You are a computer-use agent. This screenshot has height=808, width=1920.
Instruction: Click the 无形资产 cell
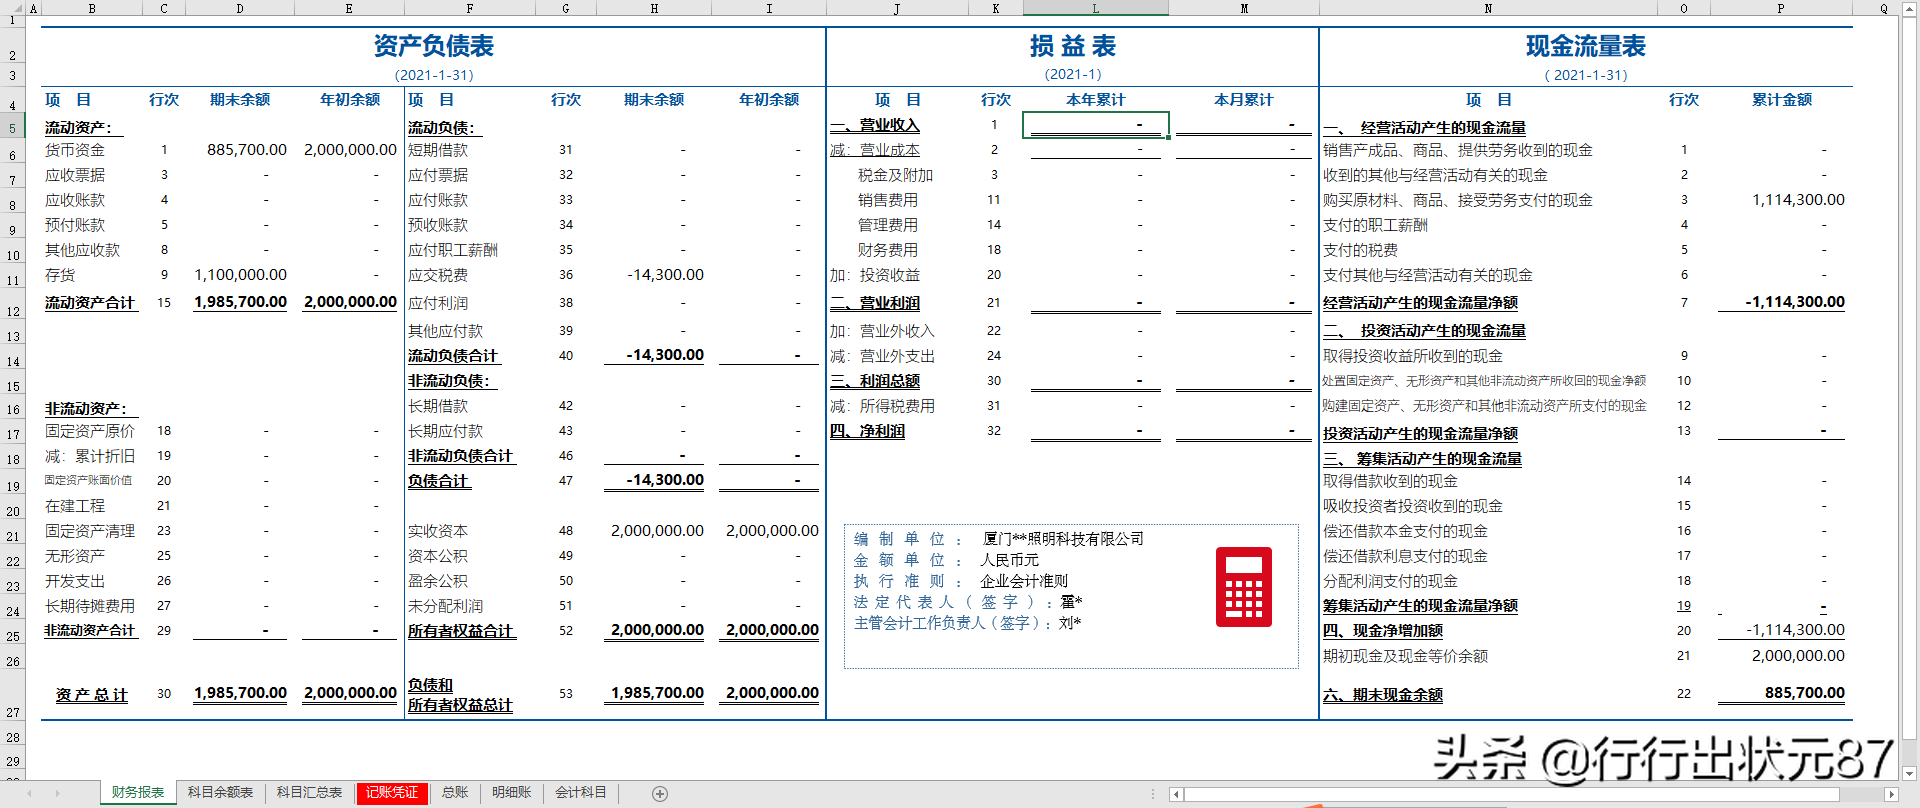[x=75, y=556]
